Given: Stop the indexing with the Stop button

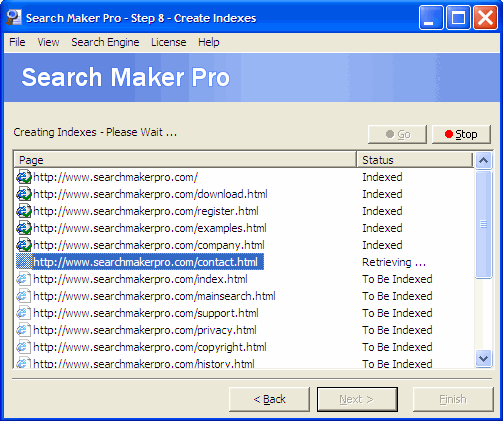Looking at the screenshot, I should point(461,134).
